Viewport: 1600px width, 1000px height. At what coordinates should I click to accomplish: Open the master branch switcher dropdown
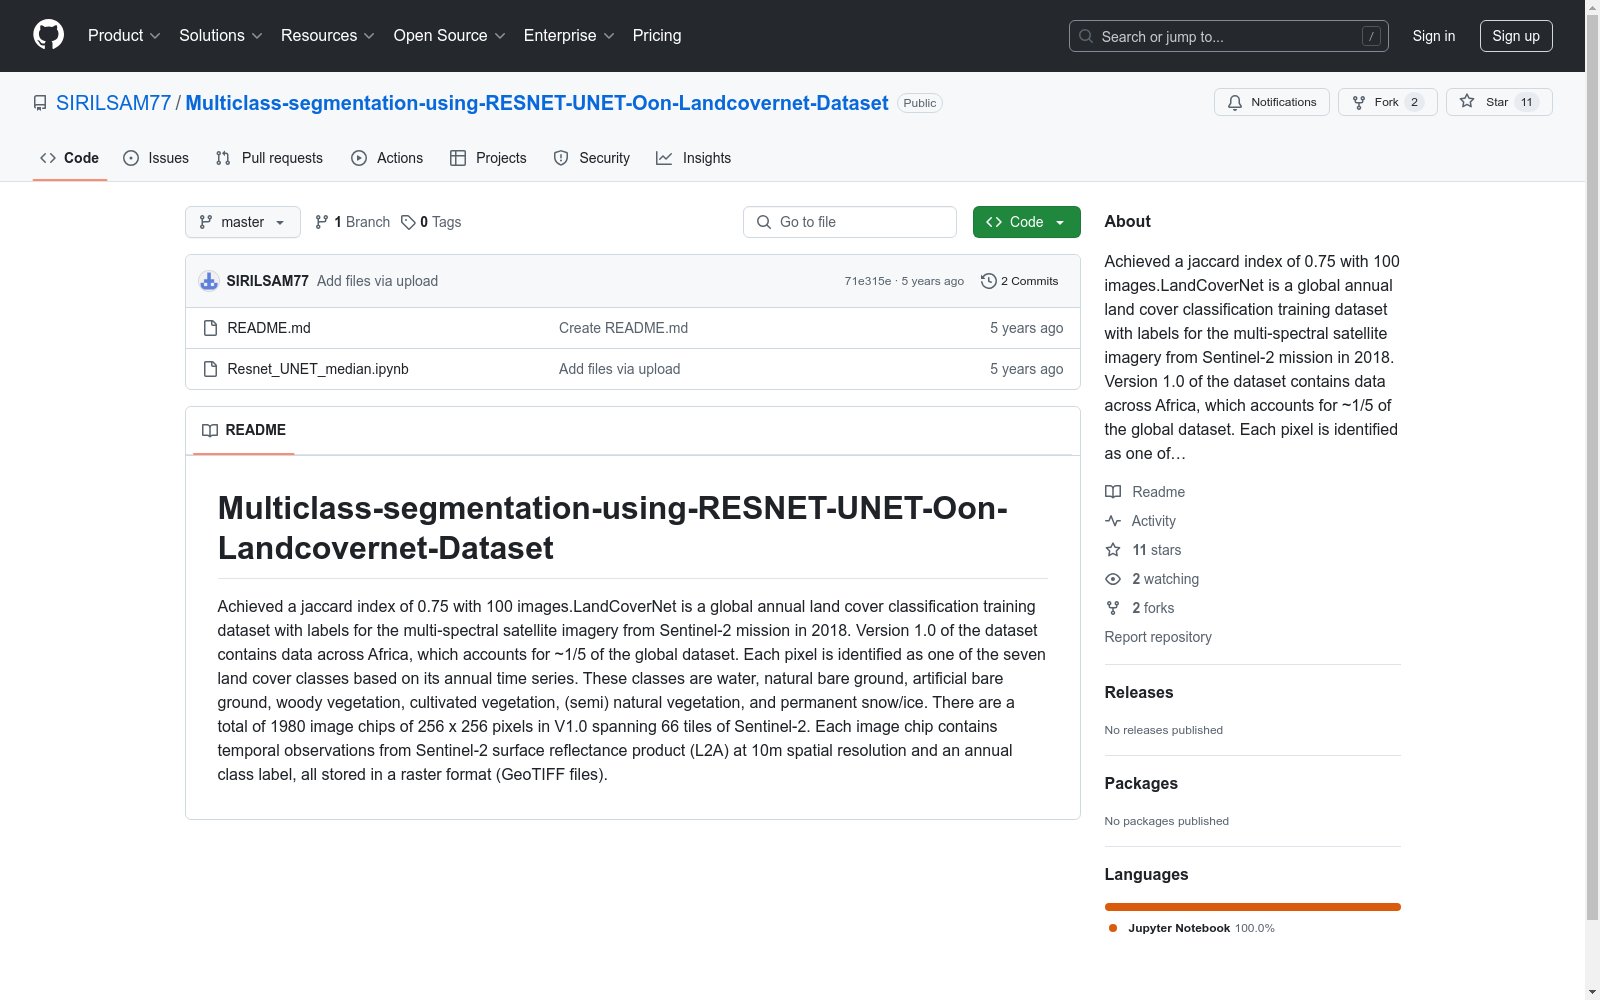click(243, 222)
